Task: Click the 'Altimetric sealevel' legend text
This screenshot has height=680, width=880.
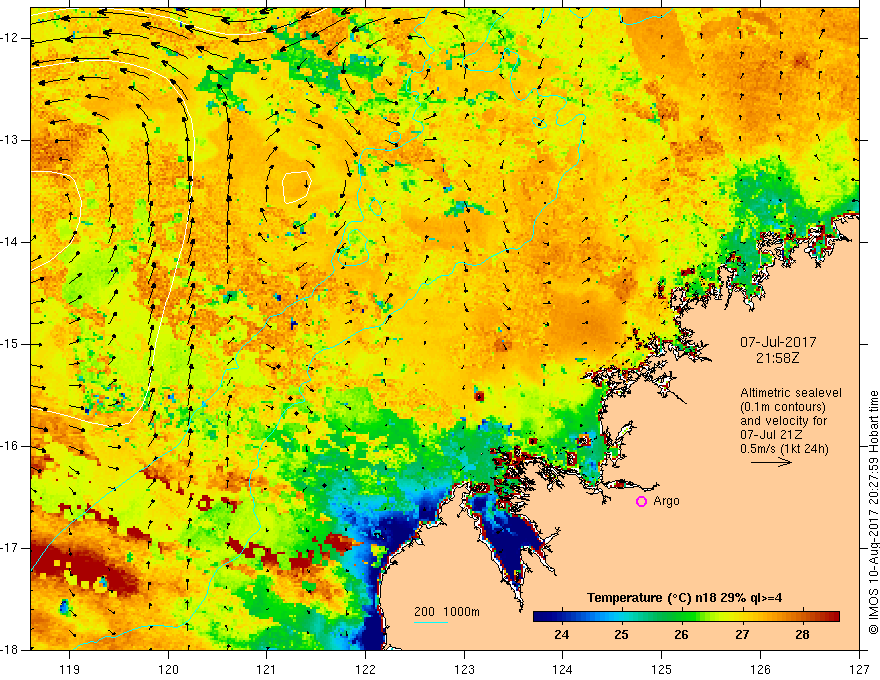Action: pos(791,393)
